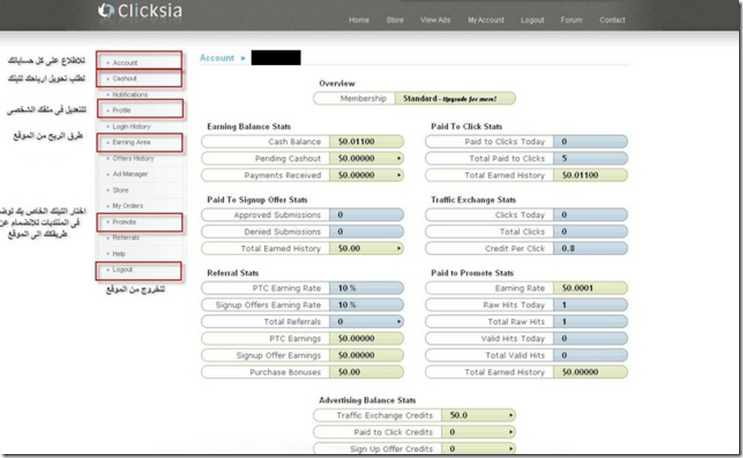Expand Signup Offer Total Earned History arrow
Image resolution: width=743 pixels, height=458 pixels.
(399, 249)
